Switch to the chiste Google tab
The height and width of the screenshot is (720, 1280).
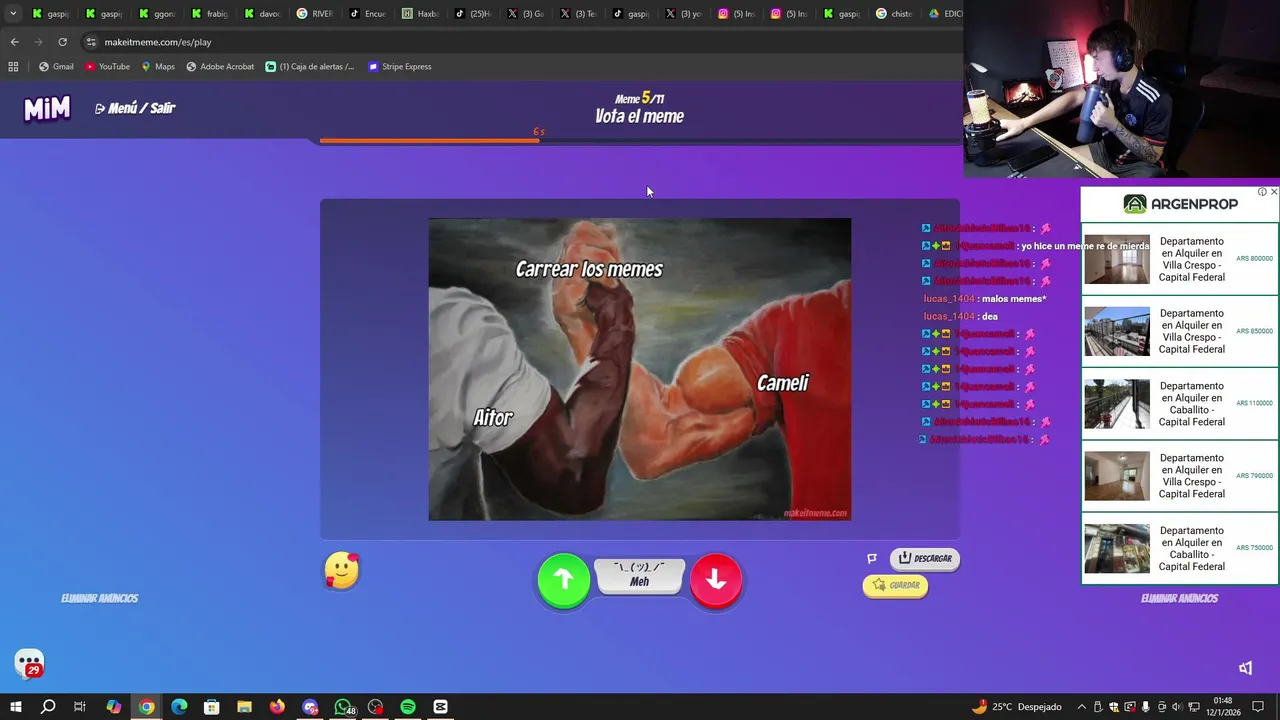[x=894, y=14]
